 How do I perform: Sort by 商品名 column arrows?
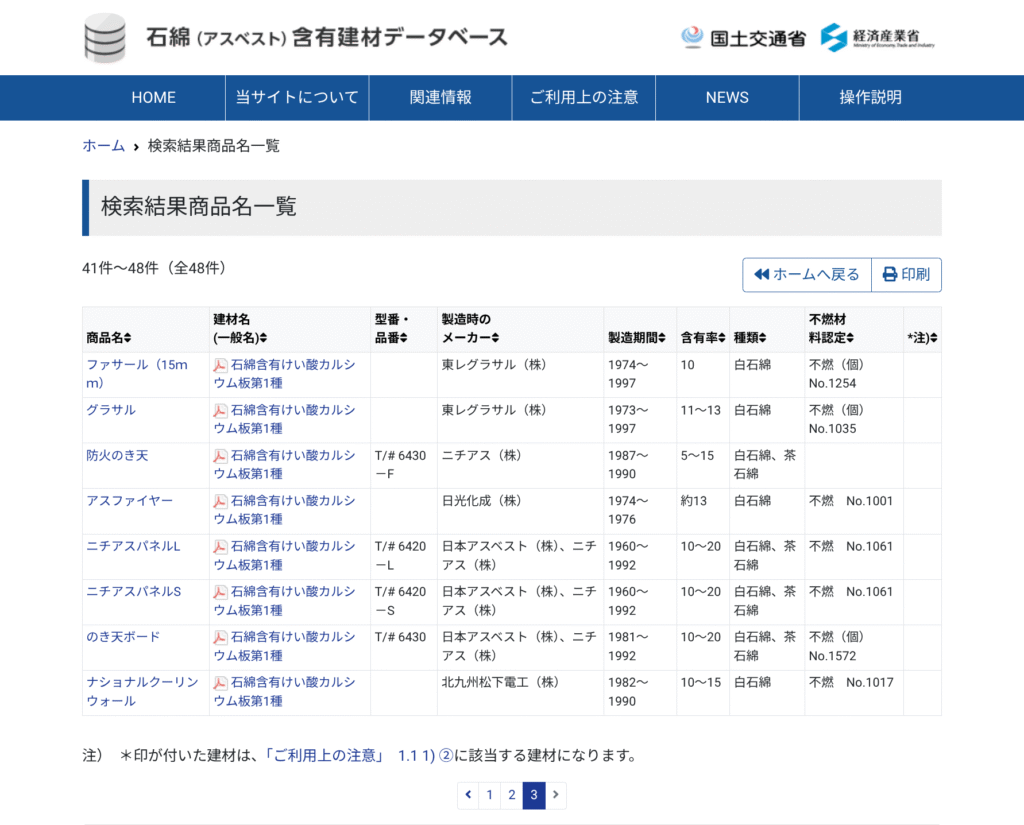pos(127,338)
